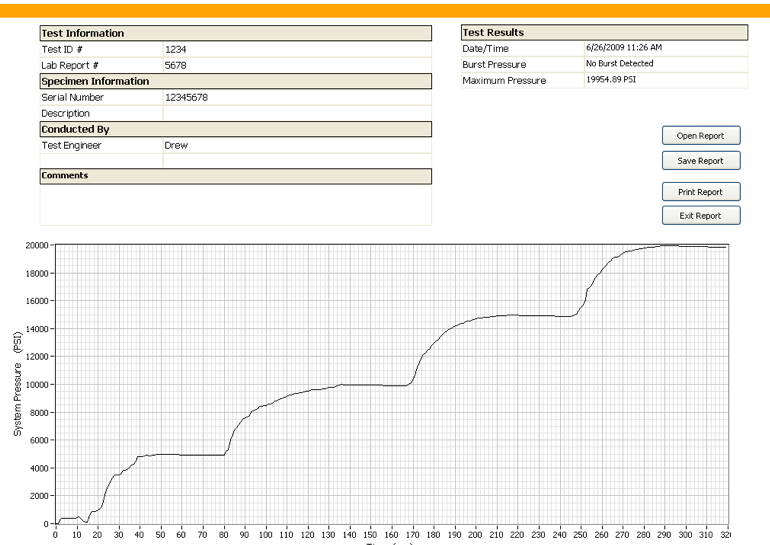
Task: Click the Date/Time value 6/26/2009 11:26 AM
Action: (664, 48)
